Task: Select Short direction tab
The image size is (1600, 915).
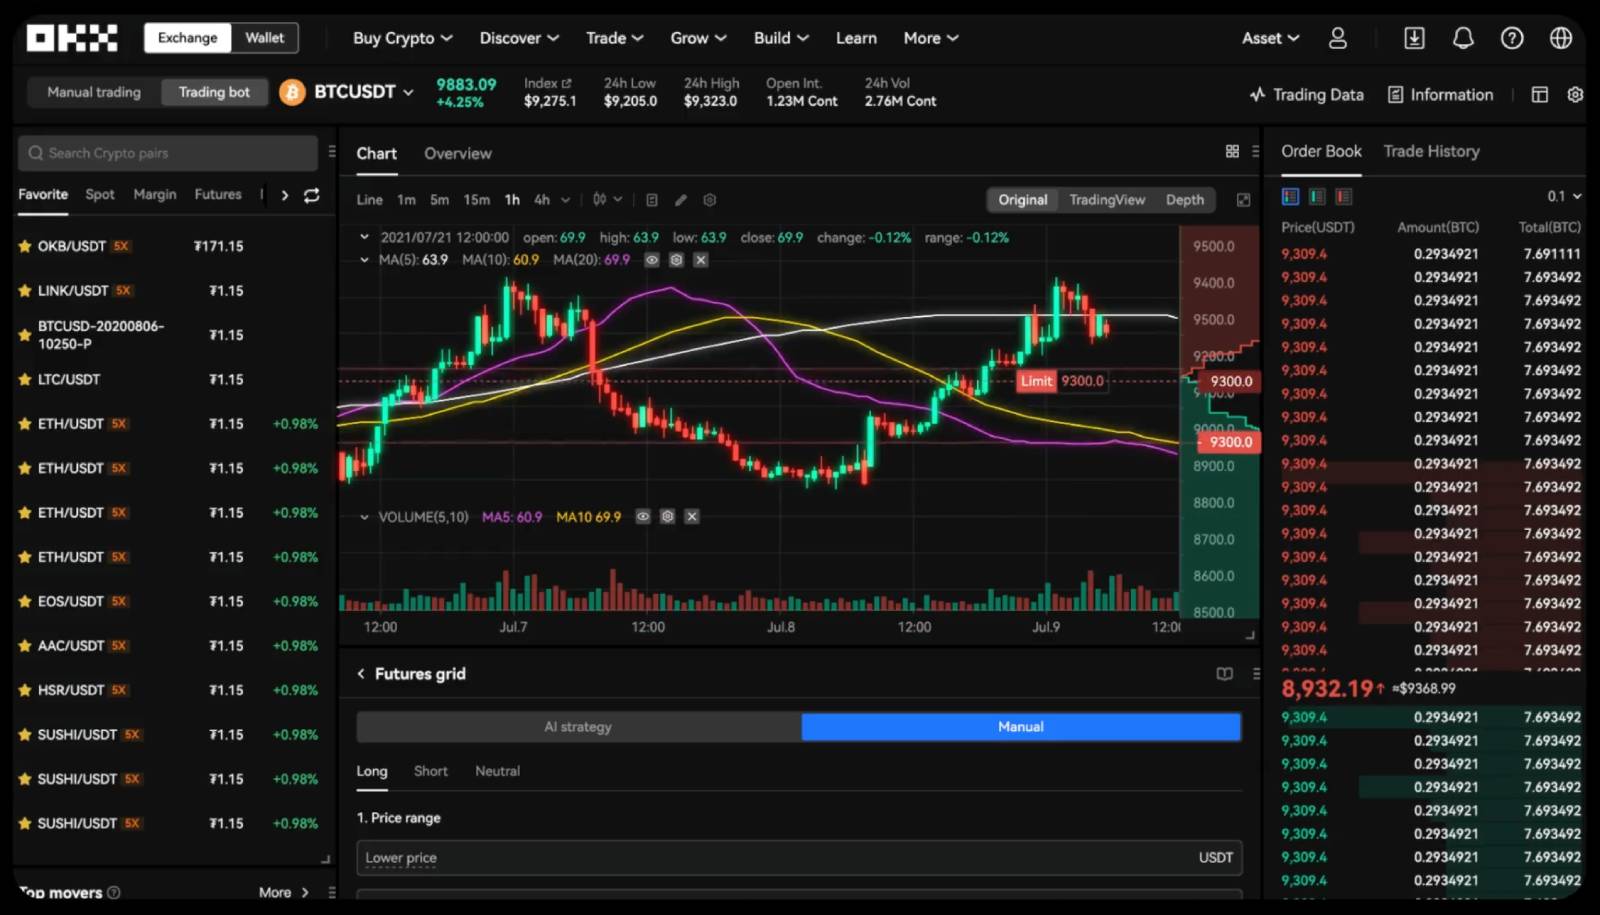Action: point(431,771)
